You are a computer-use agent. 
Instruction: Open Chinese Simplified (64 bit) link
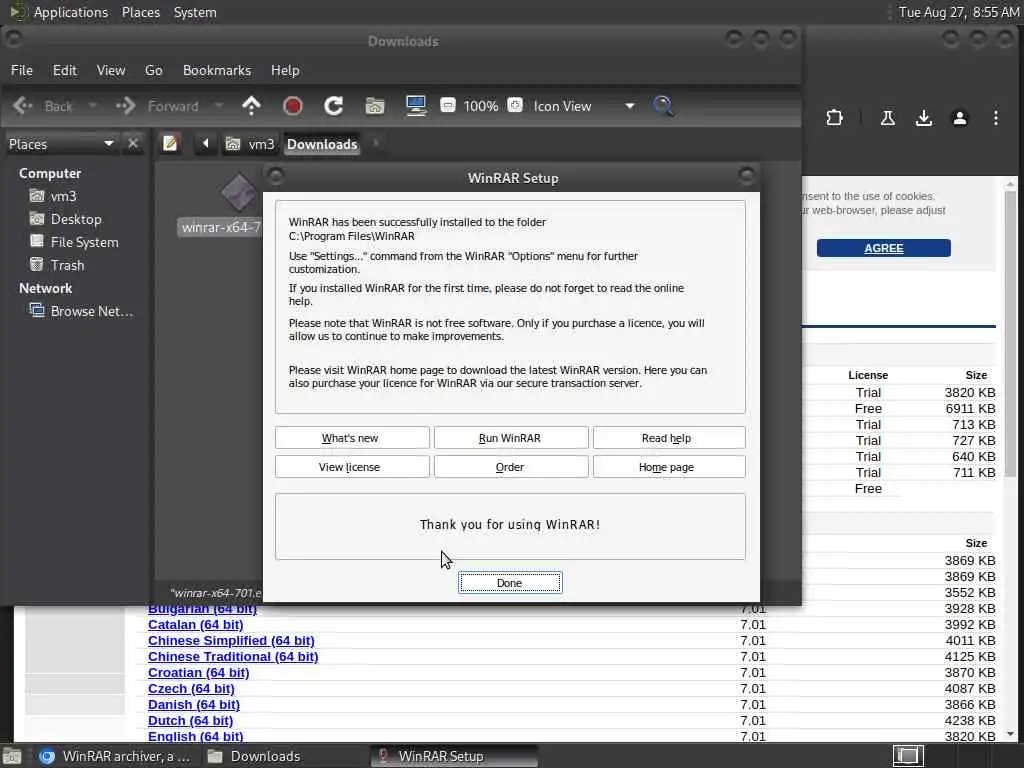pos(231,641)
